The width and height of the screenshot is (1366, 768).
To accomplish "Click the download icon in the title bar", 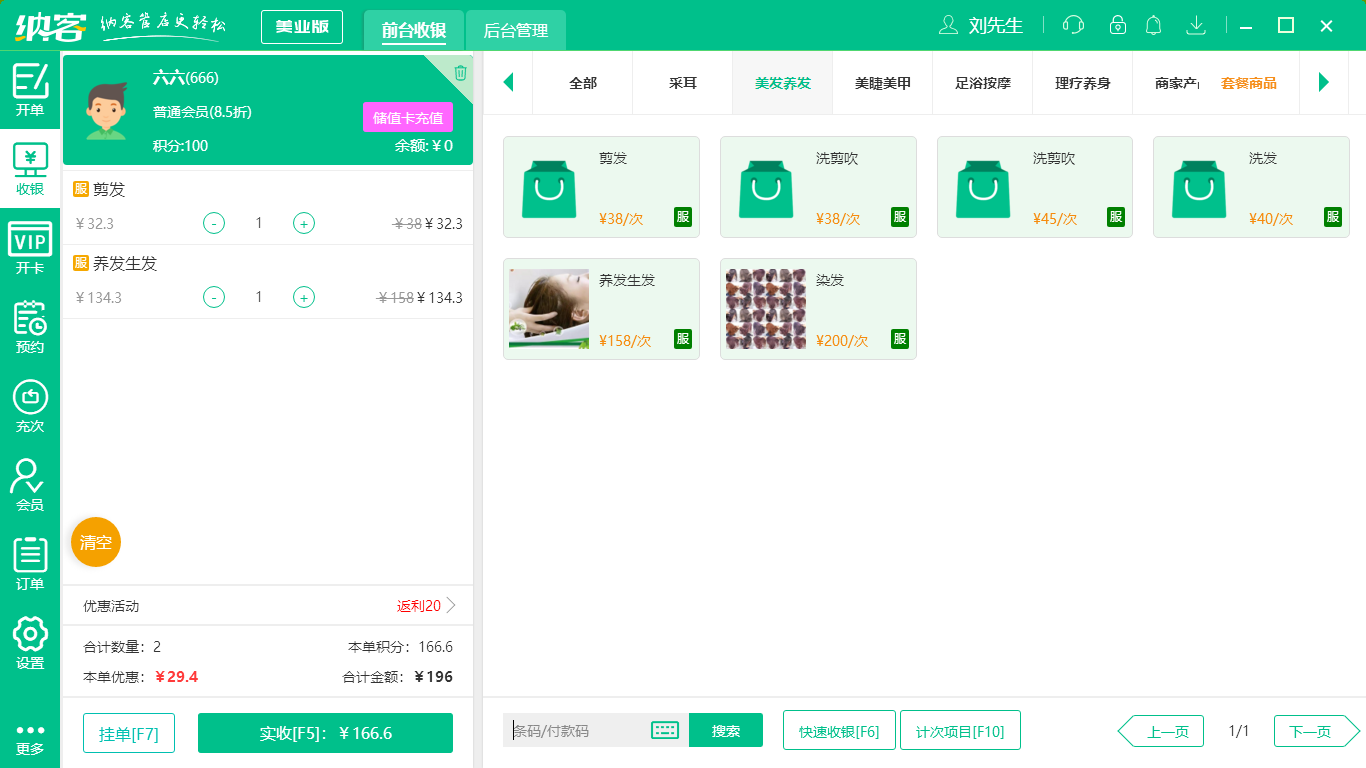I will pos(1196,25).
